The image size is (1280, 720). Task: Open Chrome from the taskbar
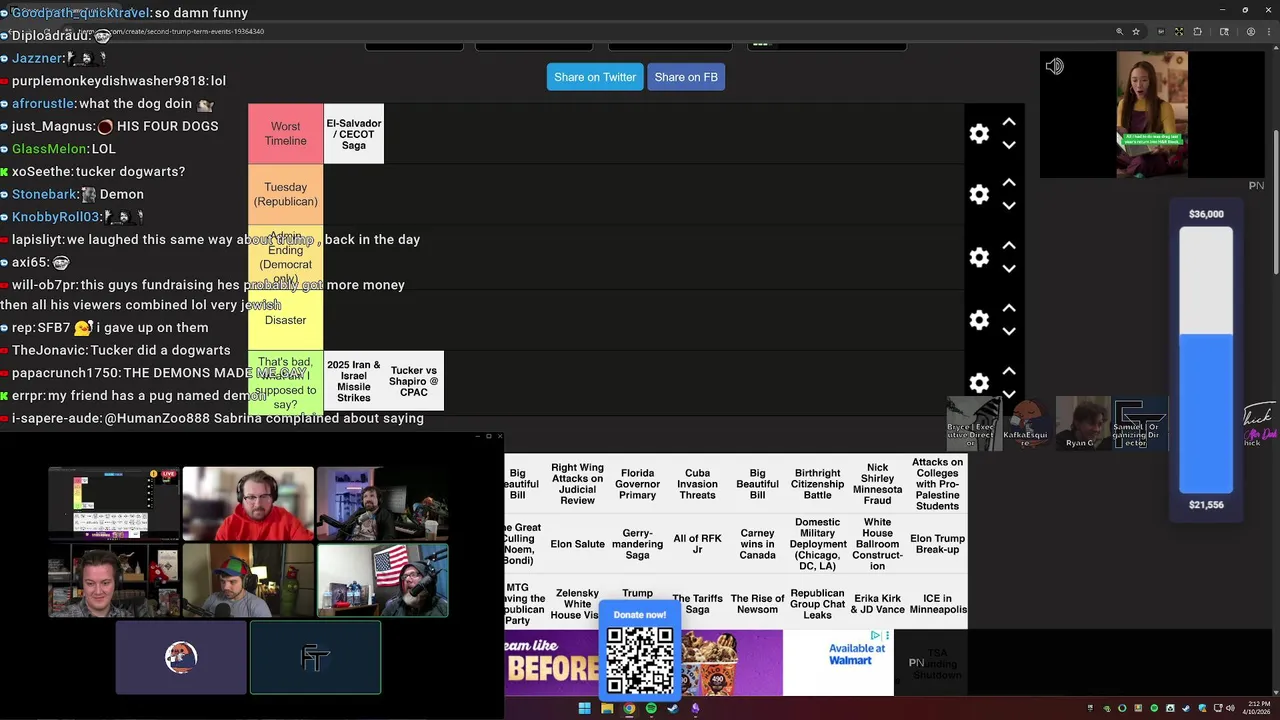[629, 709]
